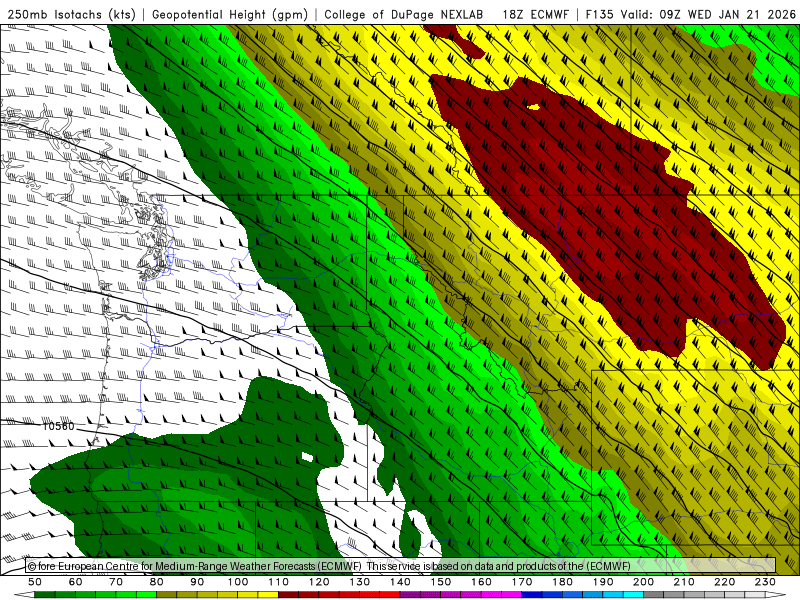The height and width of the screenshot is (600, 800).
Task: Click the 'Valid: 09Z WED JAN 21 2026' timestamp
Action: (x=707, y=14)
